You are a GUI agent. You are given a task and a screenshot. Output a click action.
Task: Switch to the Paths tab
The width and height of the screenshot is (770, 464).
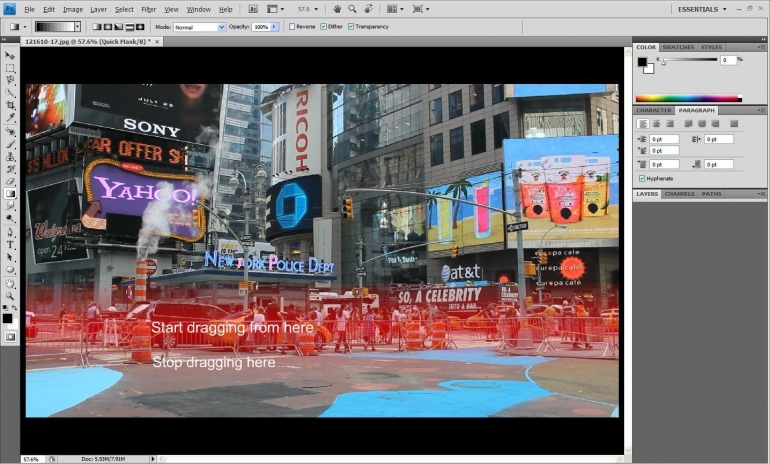711,194
